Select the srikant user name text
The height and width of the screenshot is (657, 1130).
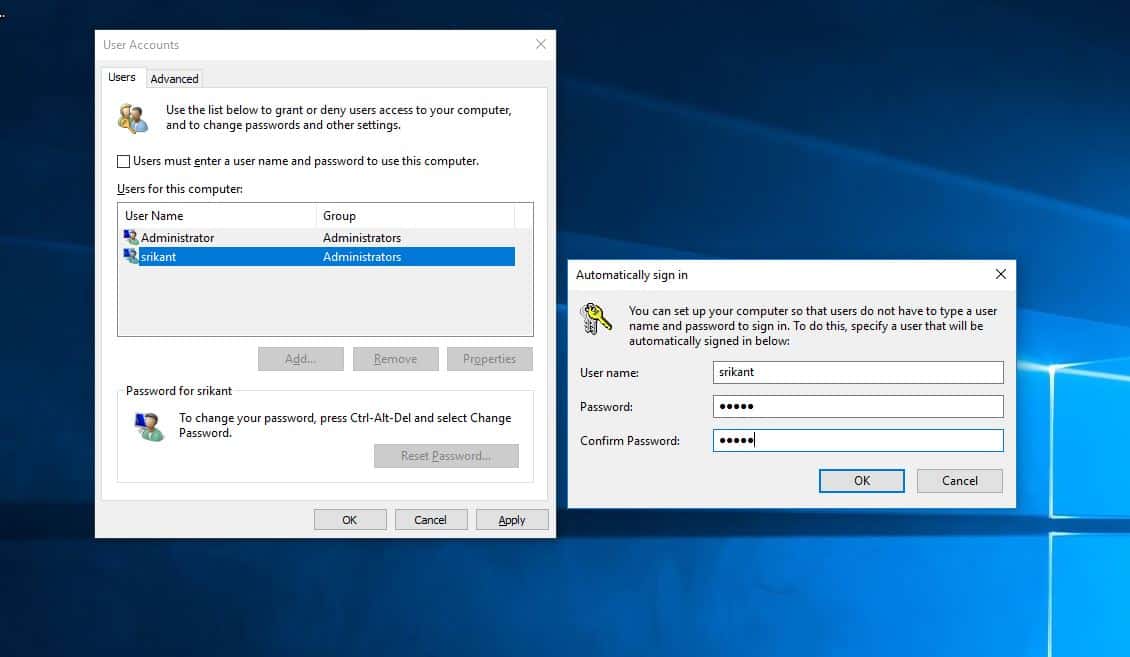tap(158, 256)
